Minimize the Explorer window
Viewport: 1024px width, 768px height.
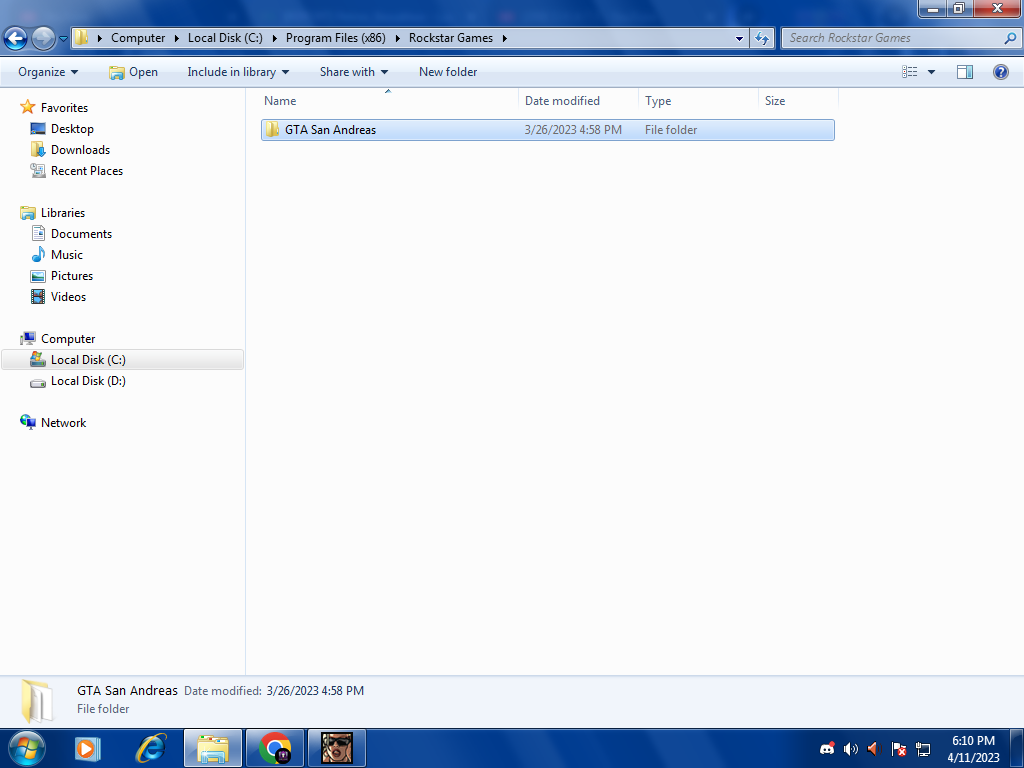point(933,8)
